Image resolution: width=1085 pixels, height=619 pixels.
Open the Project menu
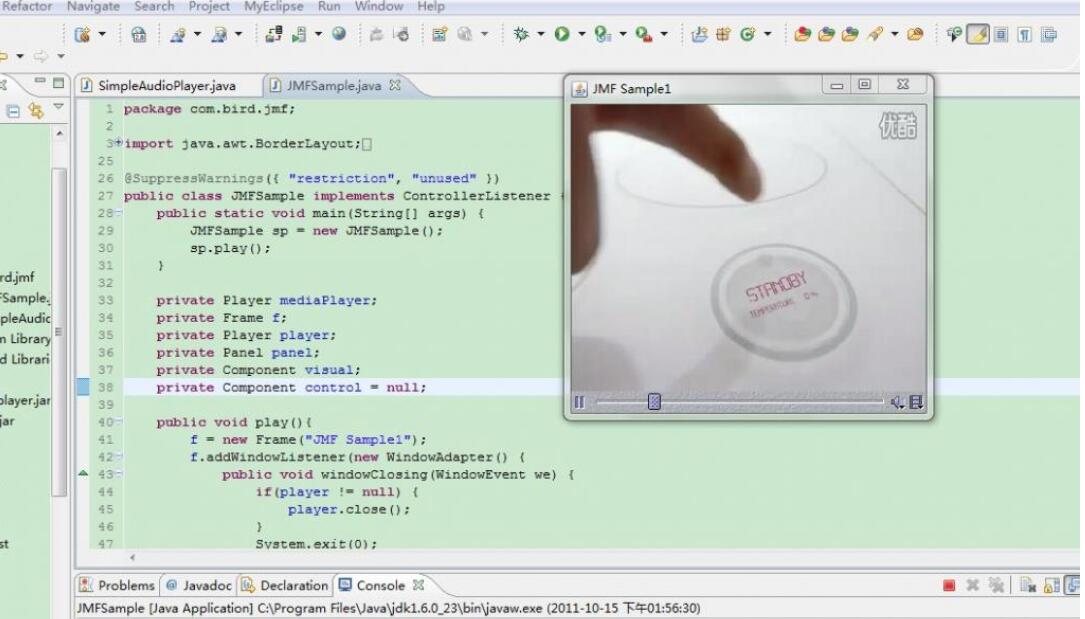pyautogui.click(x=208, y=7)
